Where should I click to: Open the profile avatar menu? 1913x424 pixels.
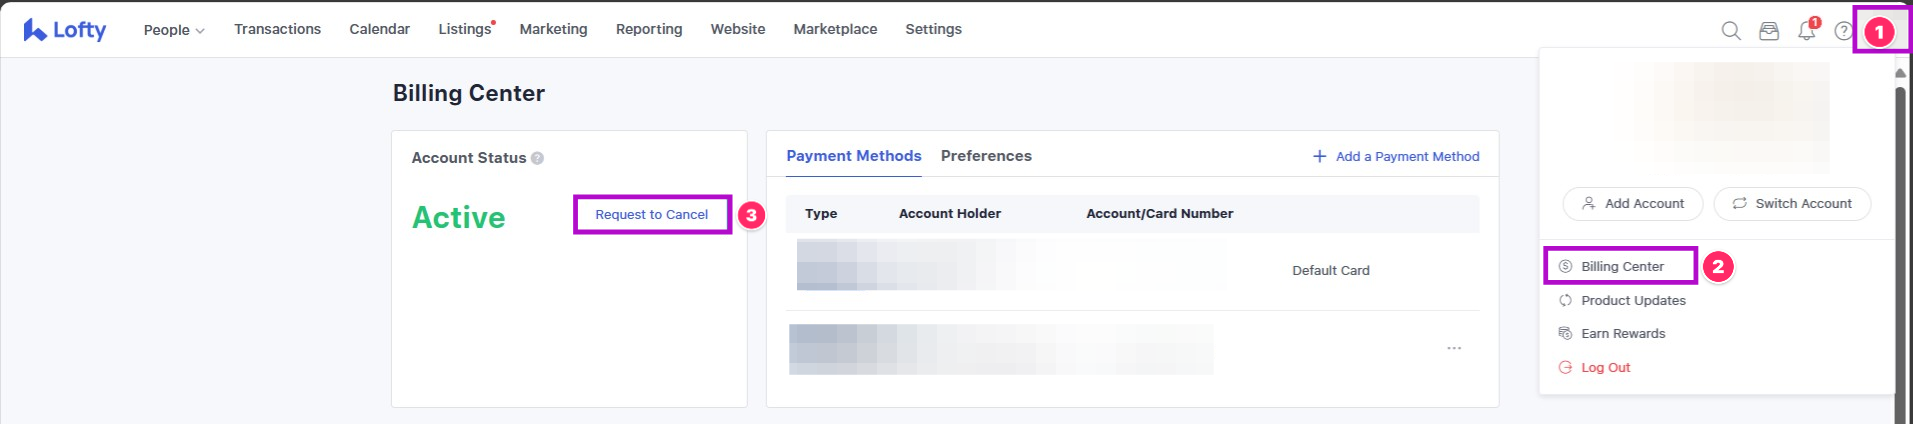pos(1880,32)
